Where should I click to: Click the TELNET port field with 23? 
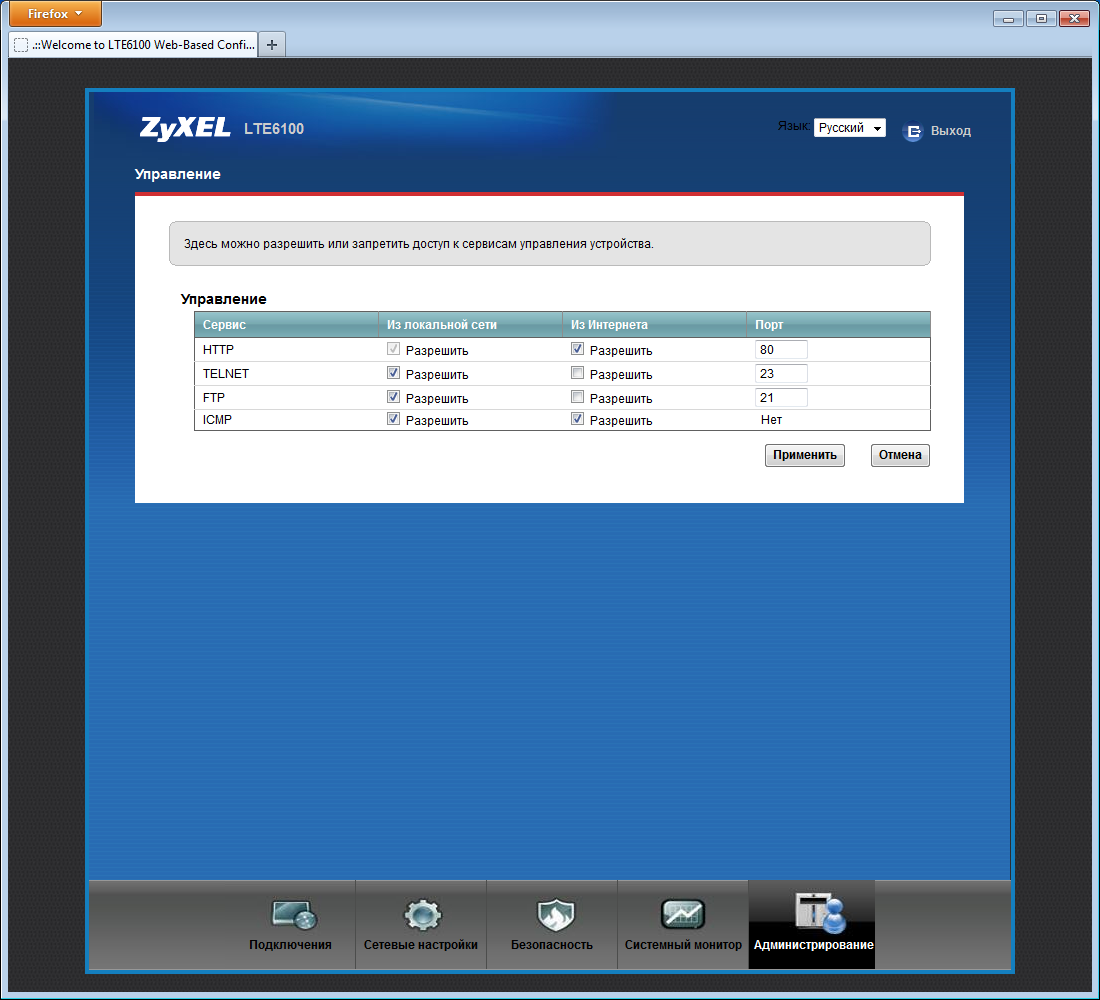780,374
